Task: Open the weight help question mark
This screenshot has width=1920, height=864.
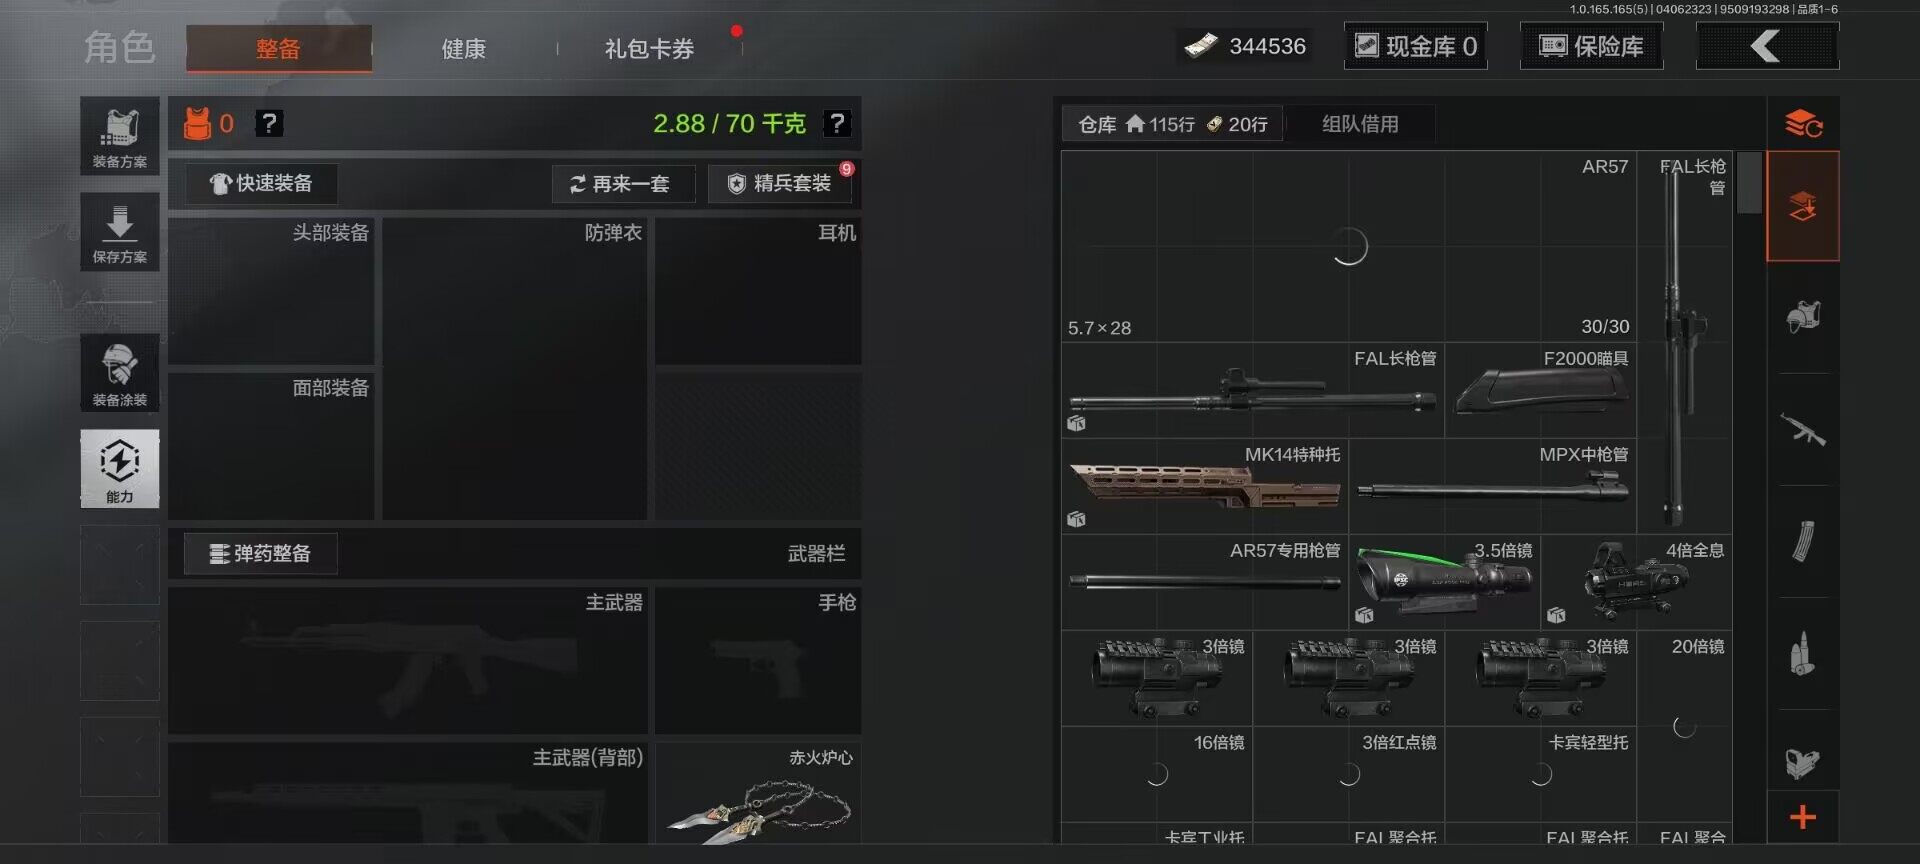Action: (837, 123)
